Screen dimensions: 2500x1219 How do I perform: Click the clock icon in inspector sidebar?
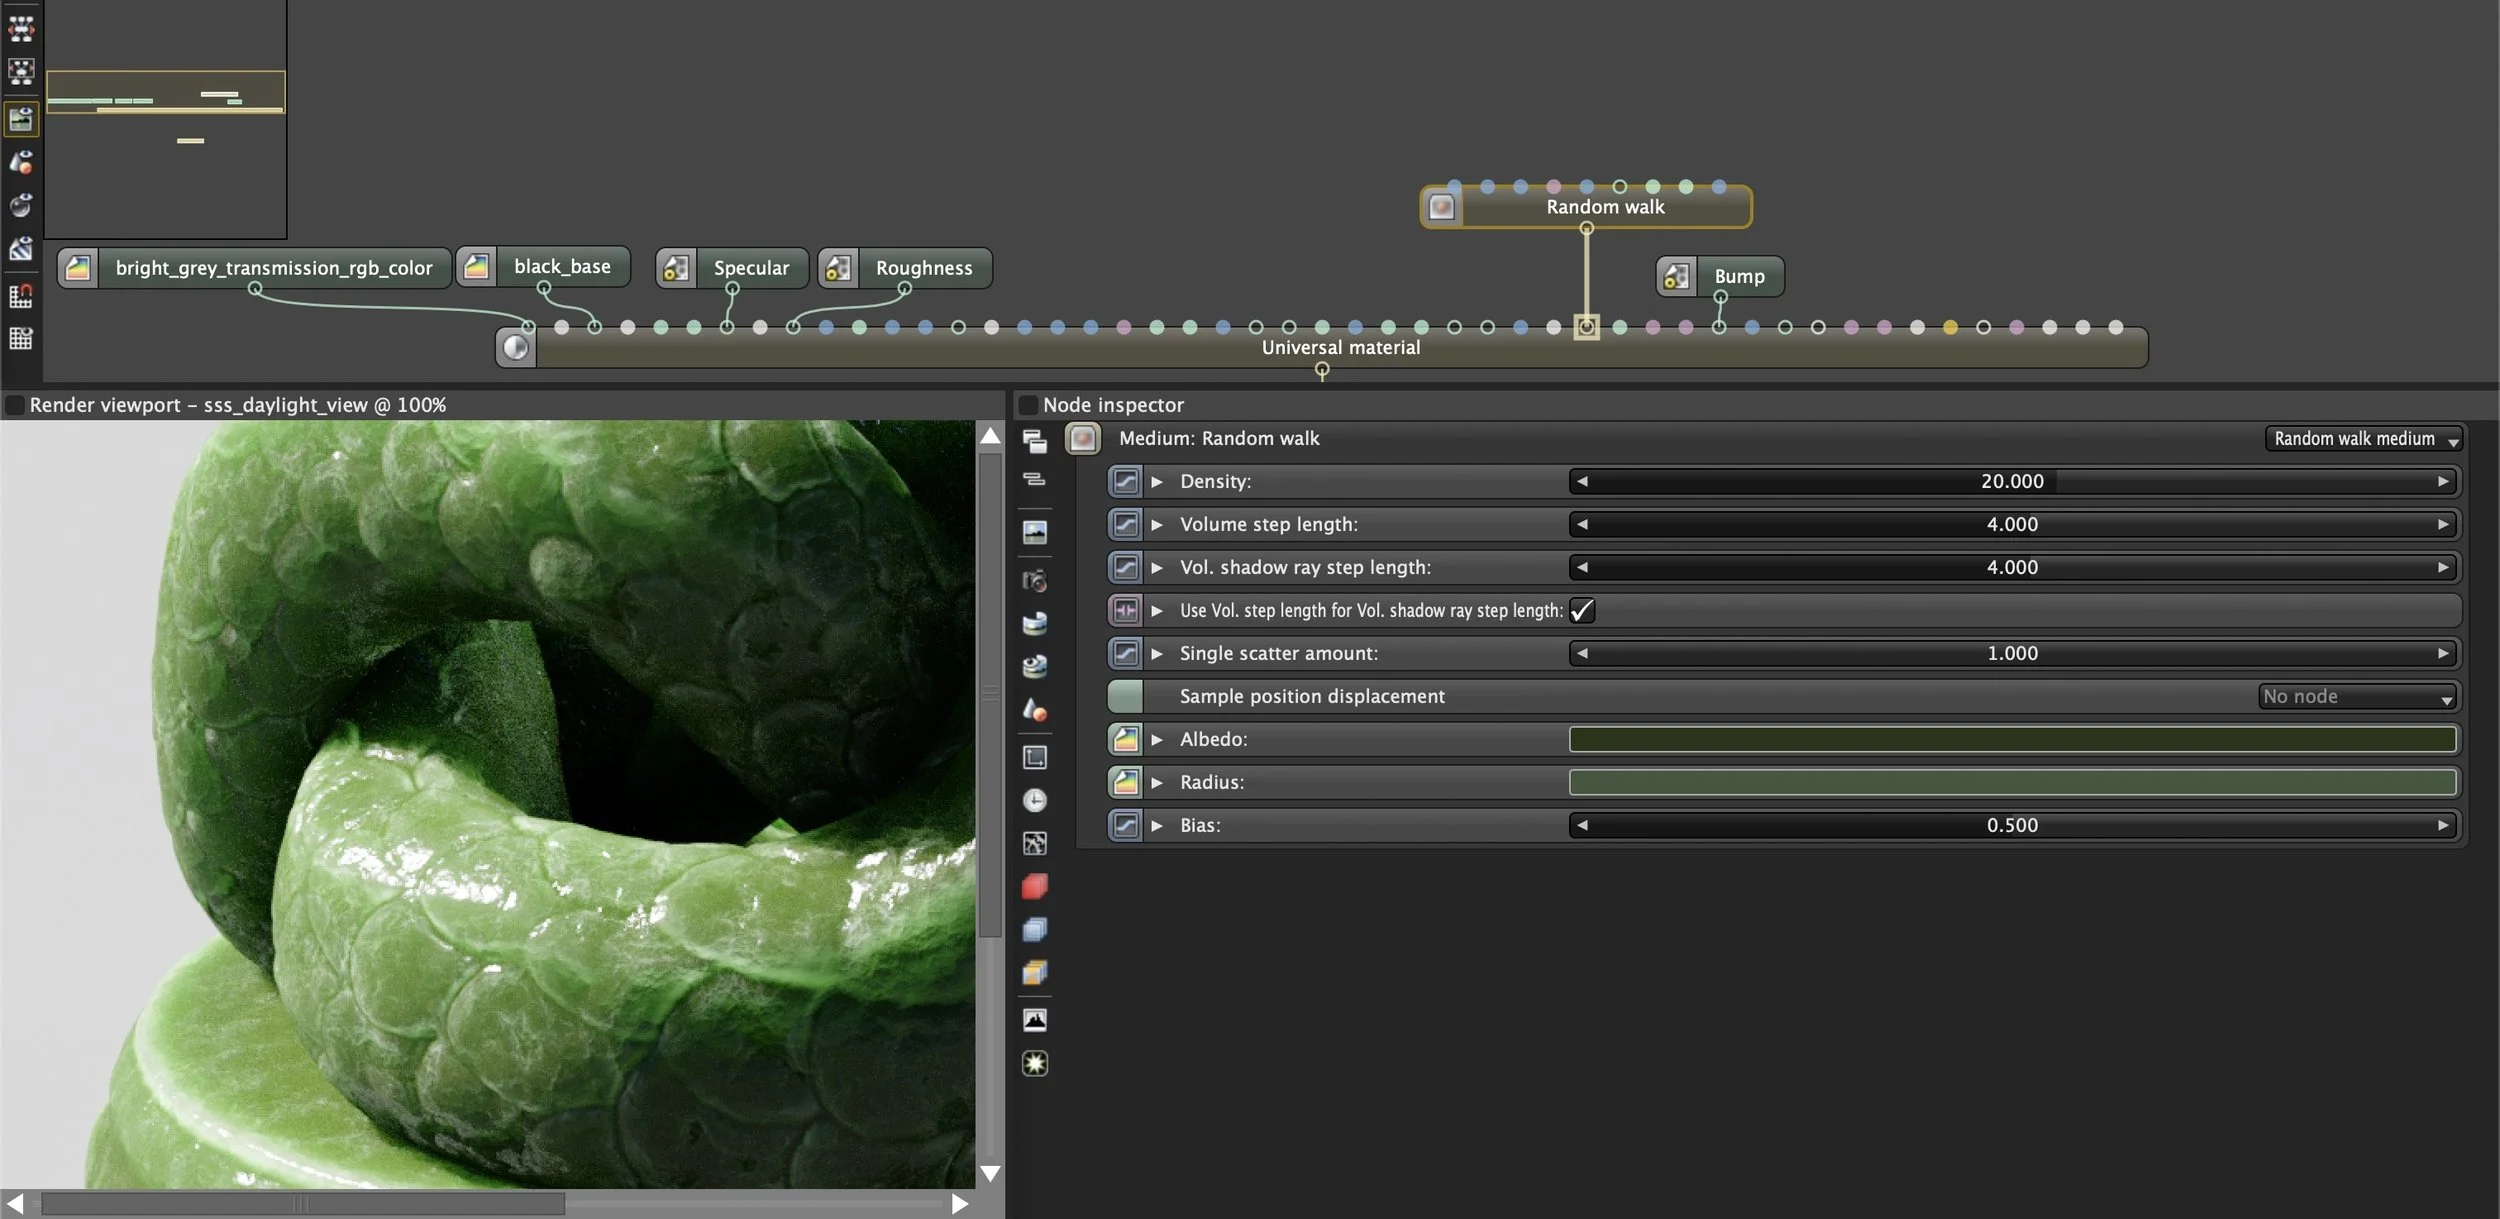pos(1034,801)
